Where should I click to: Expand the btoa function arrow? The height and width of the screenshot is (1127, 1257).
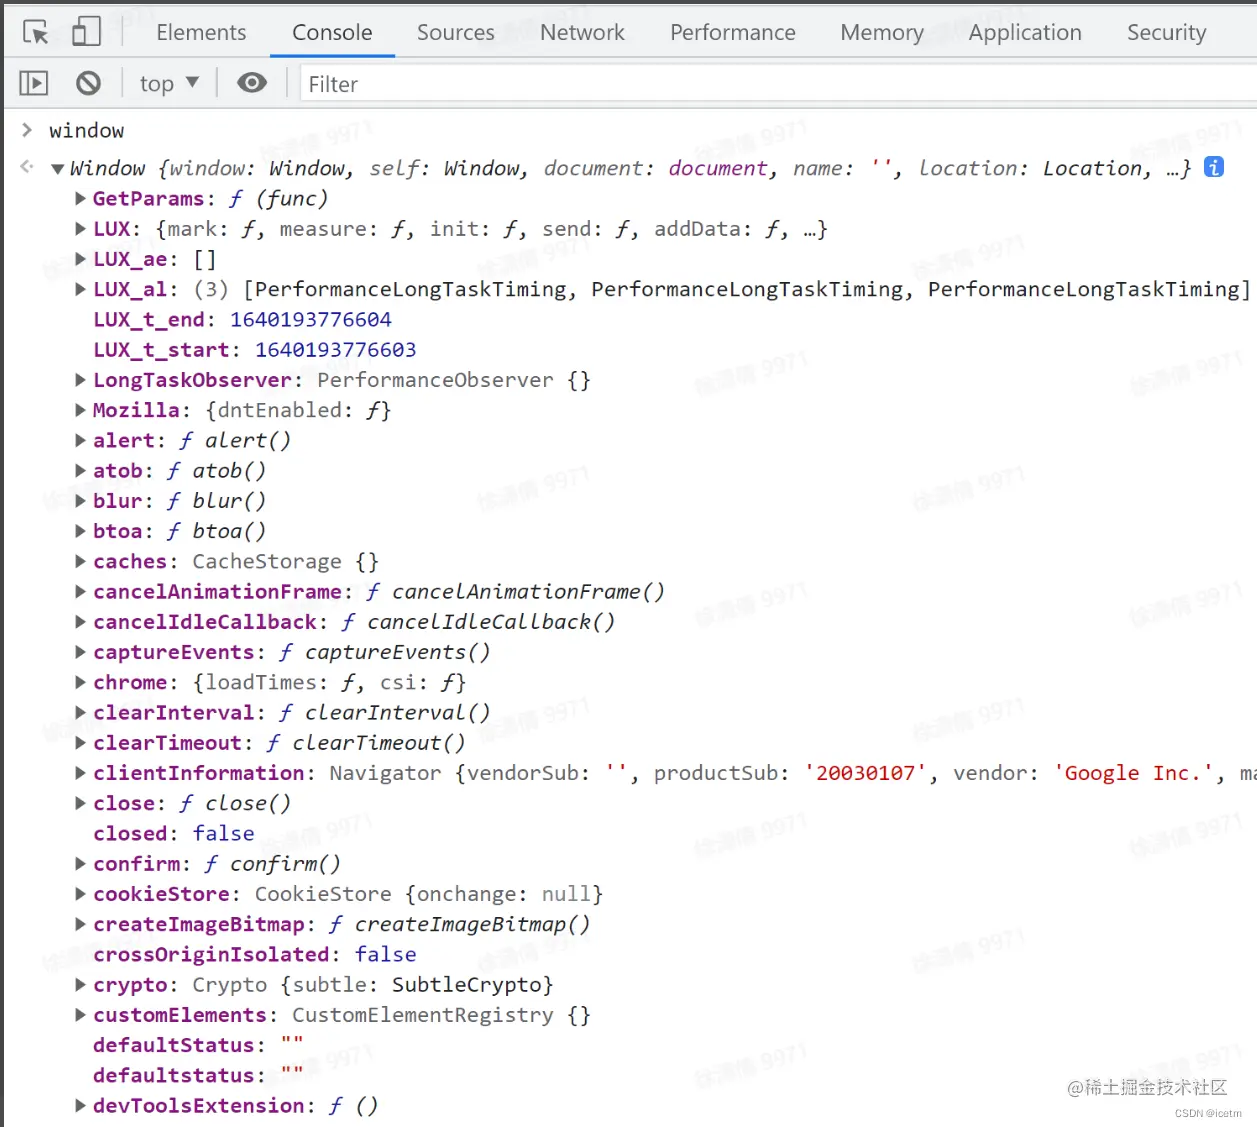pos(80,531)
